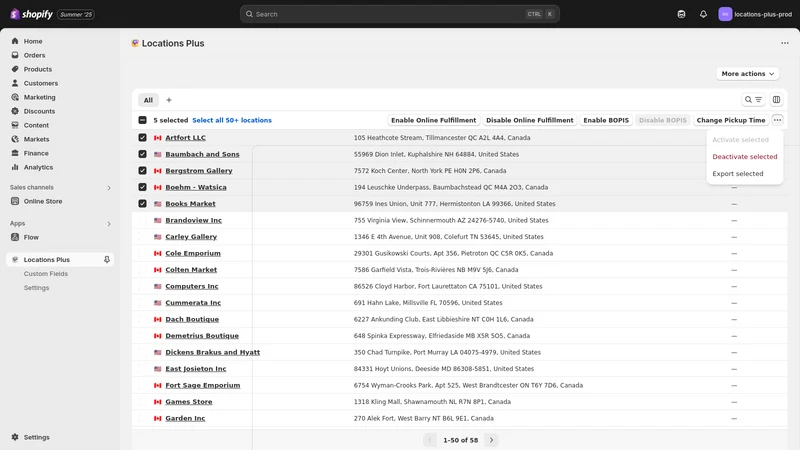This screenshot has height=450, width=800.
Task: Uncheck the Artfort LLC row checkbox
Action: point(142,138)
